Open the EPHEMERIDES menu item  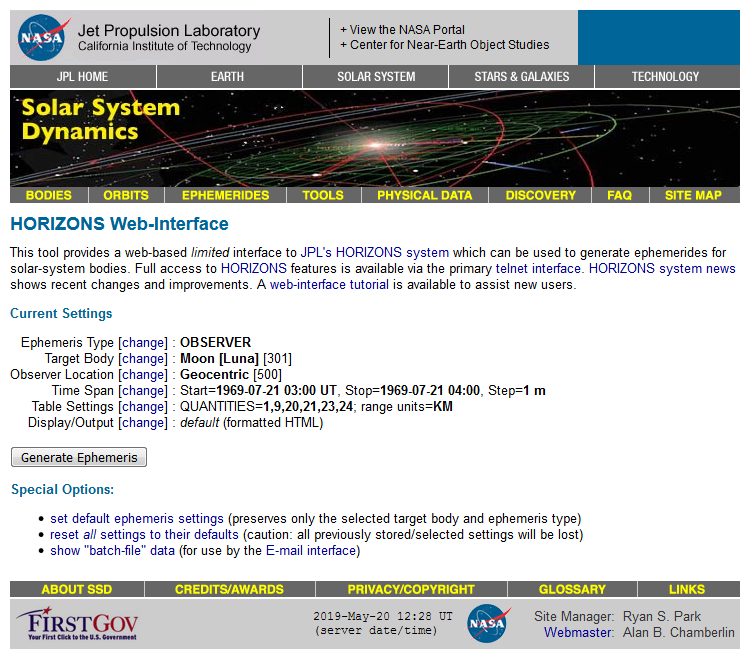[225, 195]
